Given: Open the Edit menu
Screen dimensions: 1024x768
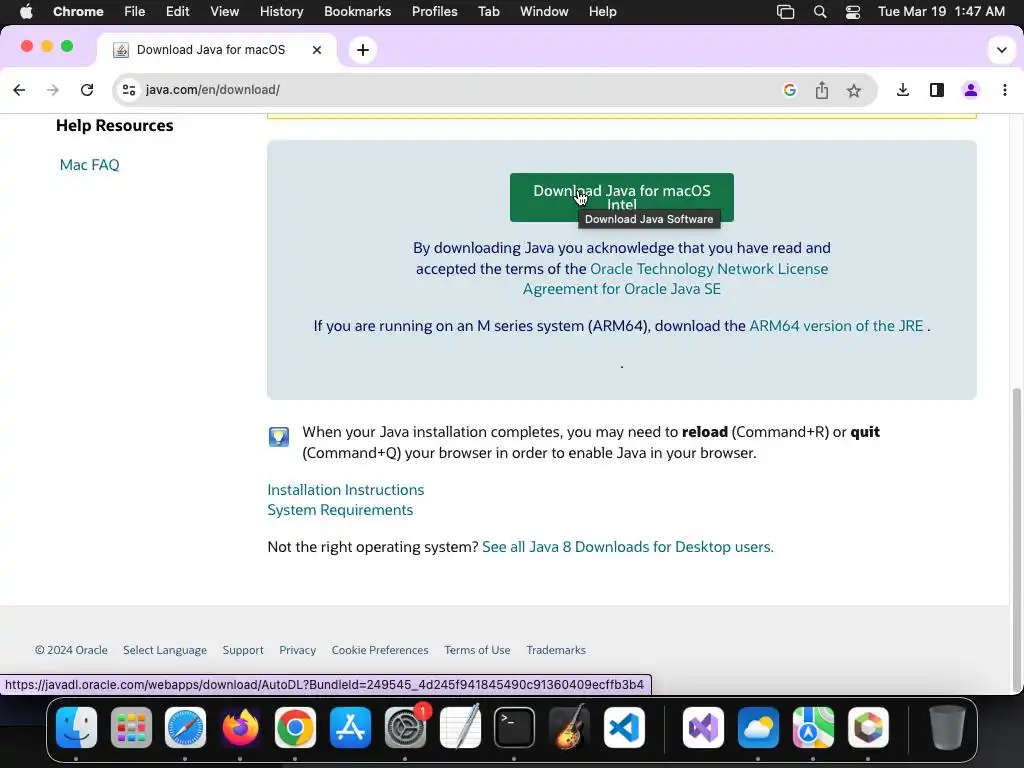Looking at the screenshot, I should point(177,12).
